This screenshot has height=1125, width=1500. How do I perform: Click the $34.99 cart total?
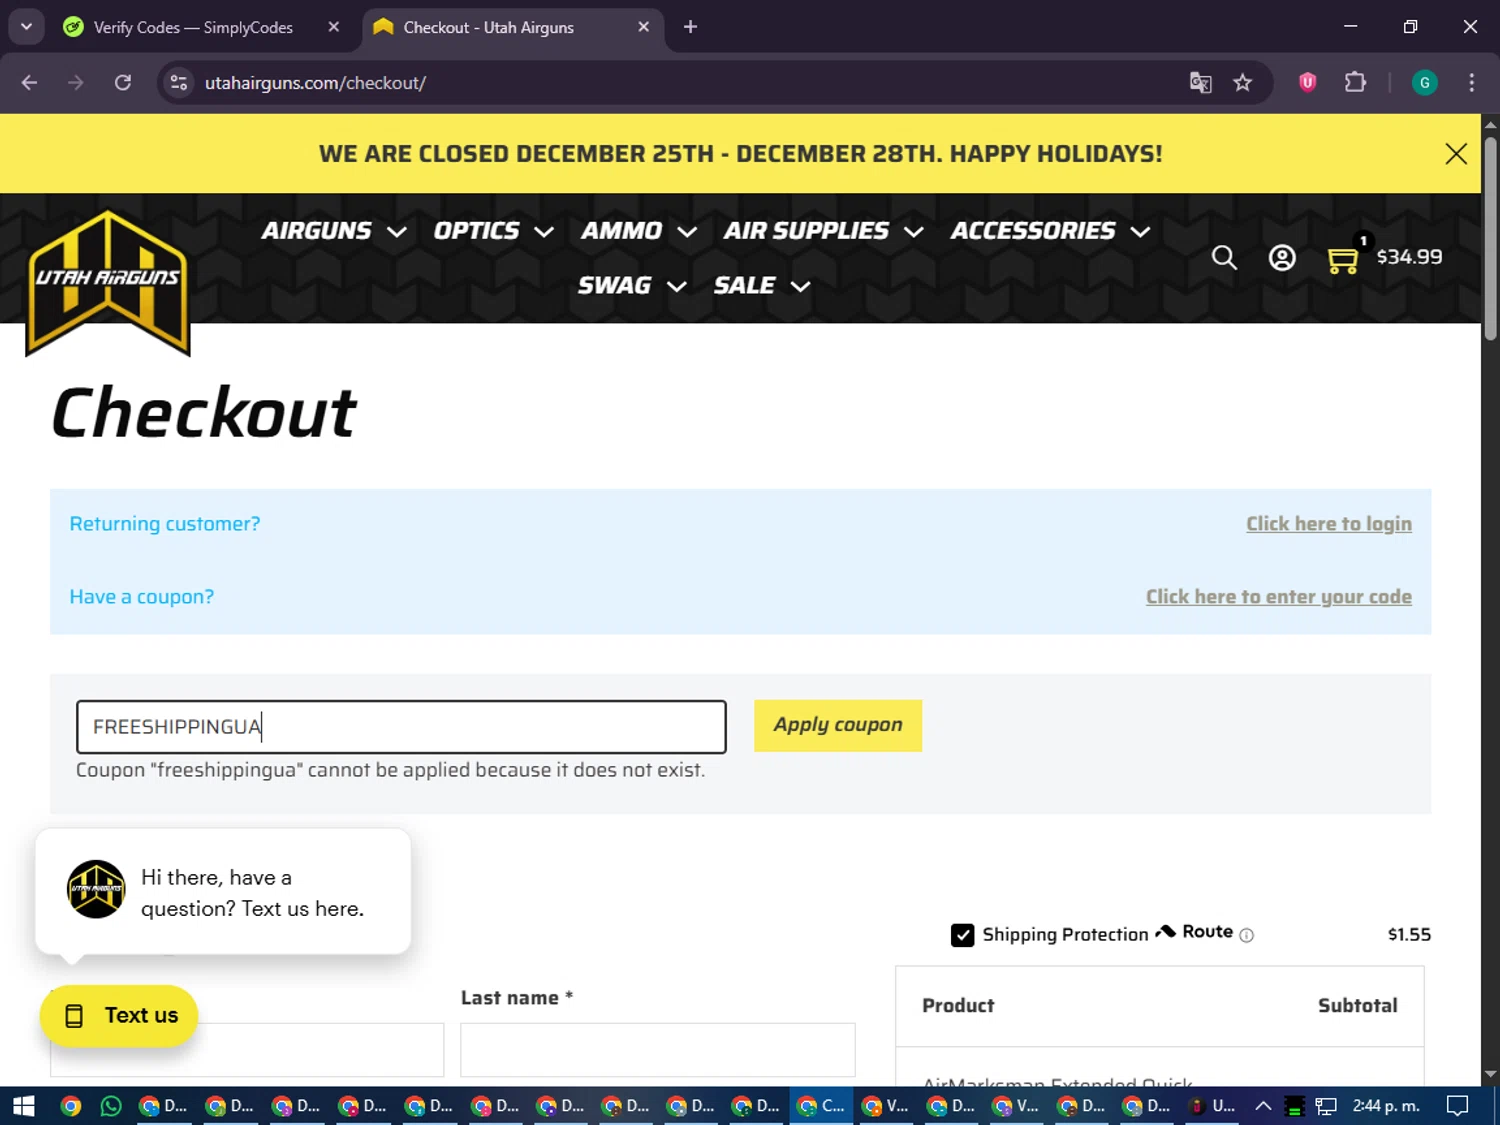(x=1409, y=257)
